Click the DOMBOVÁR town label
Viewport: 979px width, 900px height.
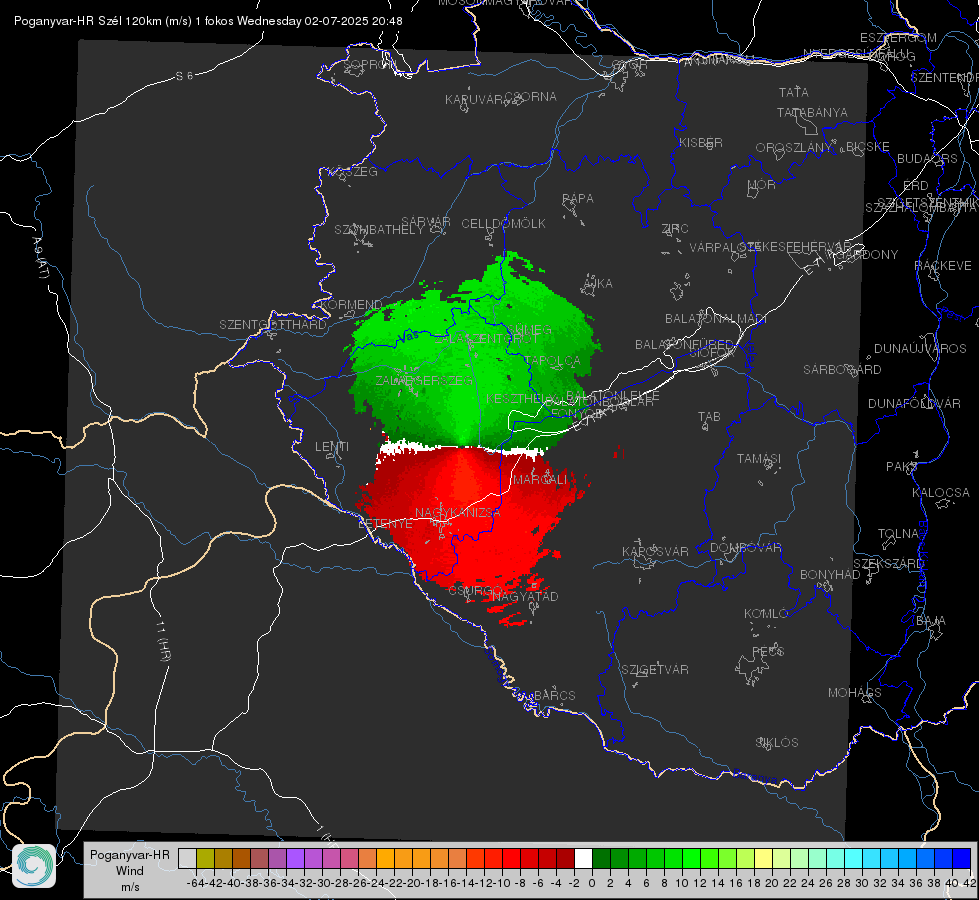coord(745,548)
